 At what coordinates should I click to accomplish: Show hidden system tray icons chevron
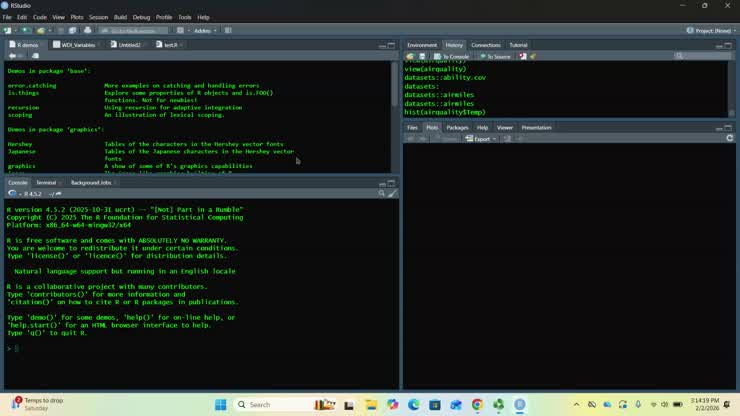576,405
